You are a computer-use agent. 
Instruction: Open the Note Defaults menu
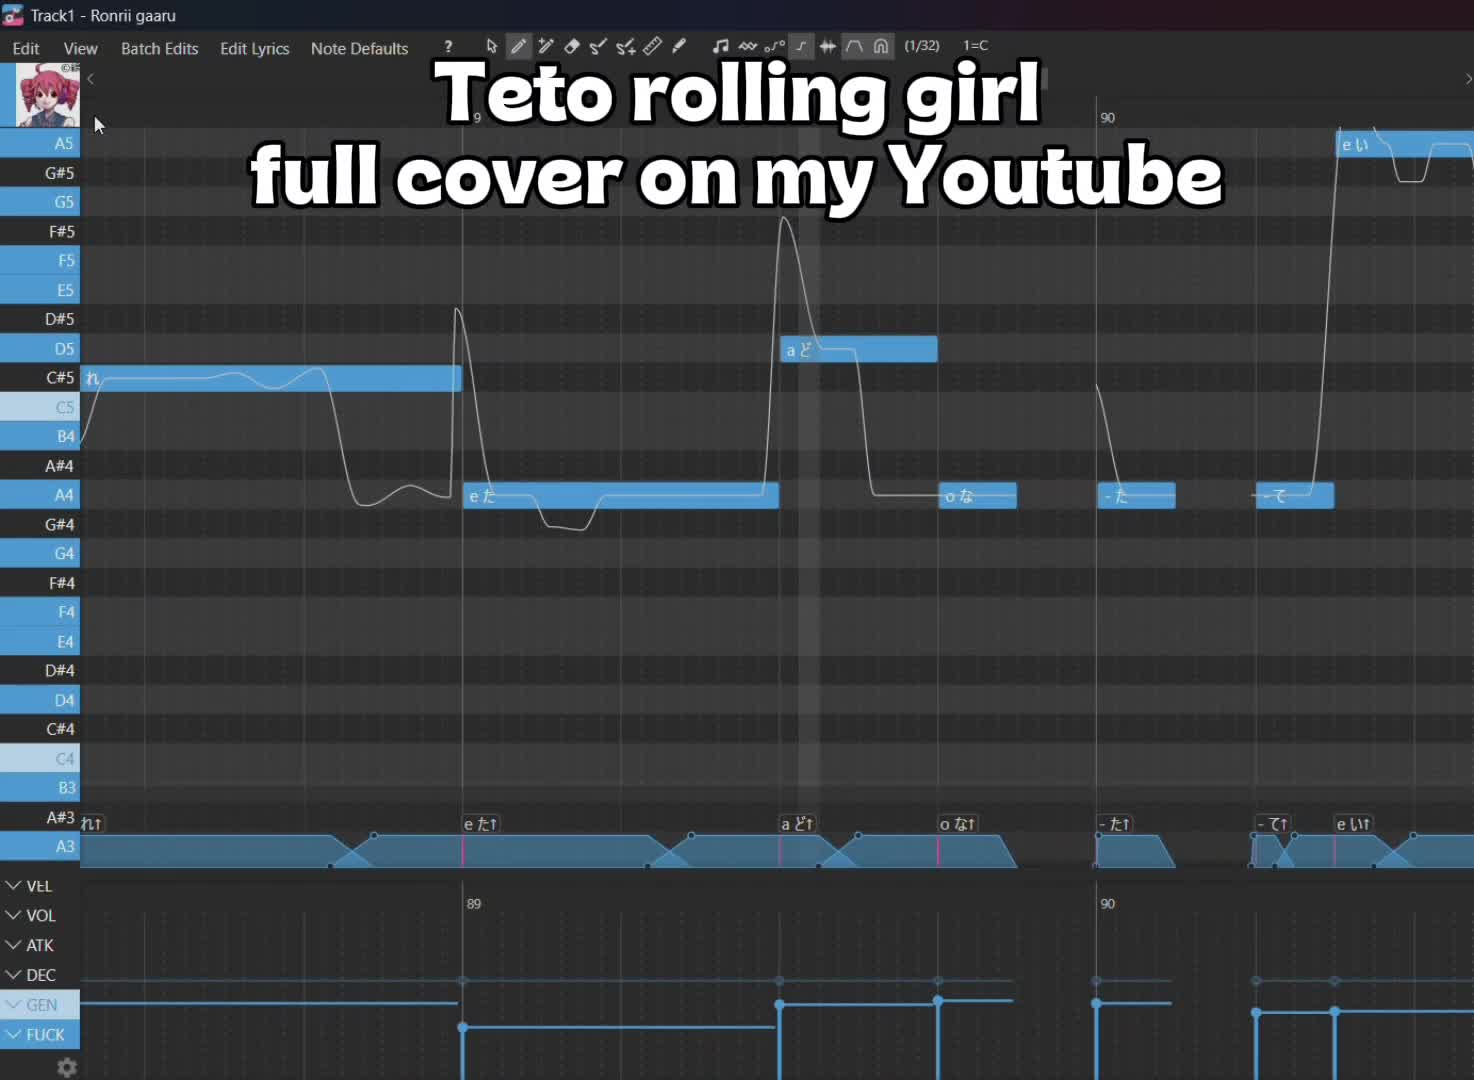click(x=360, y=48)
